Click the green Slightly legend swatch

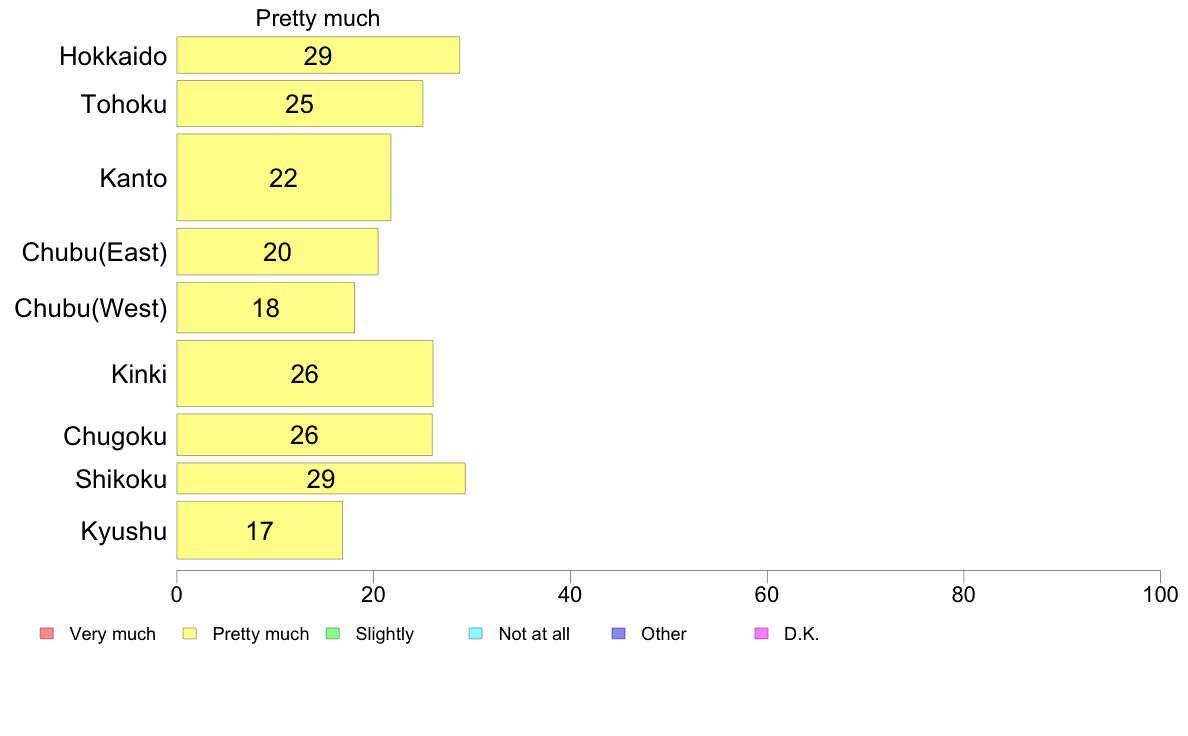tap(333, 634)
